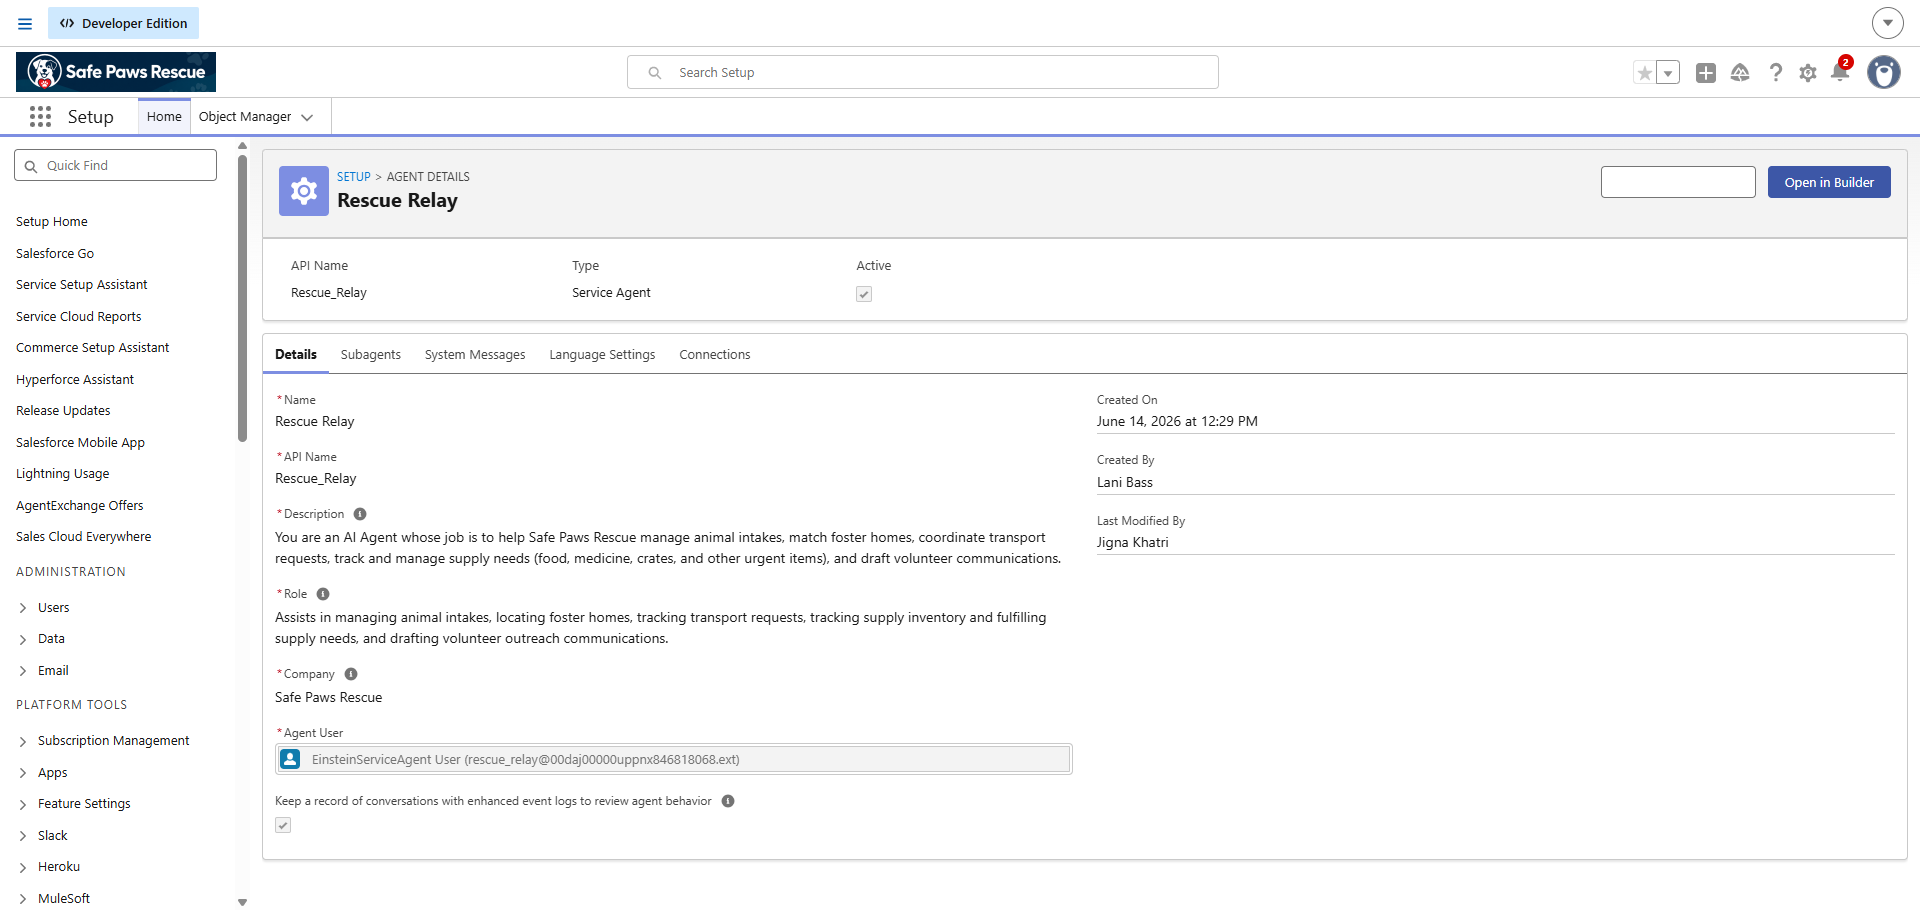Toggle the Active checkbox
Screen dimensions: 1920x910
click(x=864, y=294)
